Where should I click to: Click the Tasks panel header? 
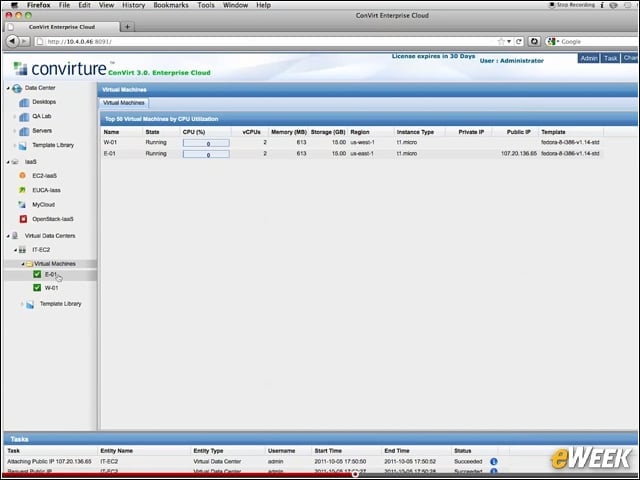click(x=320, y=439)
